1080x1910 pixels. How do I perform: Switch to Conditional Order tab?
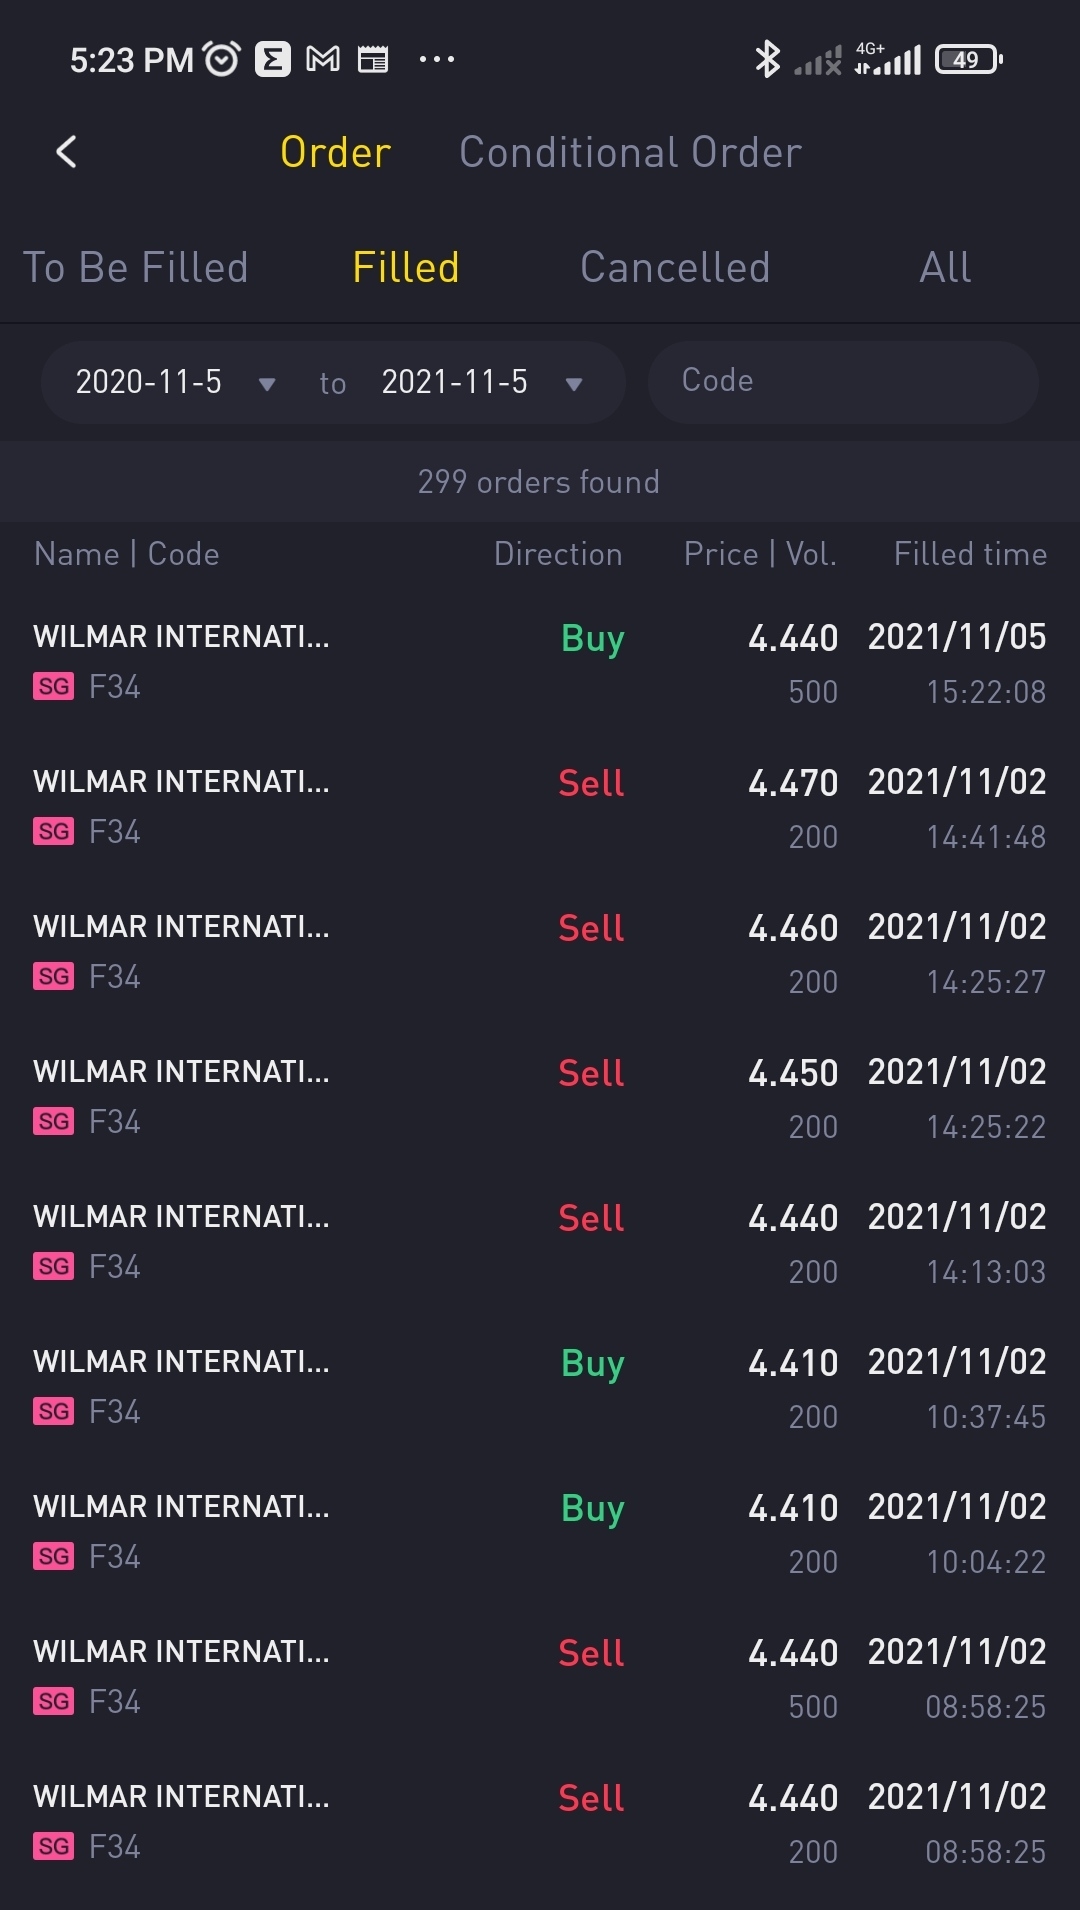coord(630,152)
